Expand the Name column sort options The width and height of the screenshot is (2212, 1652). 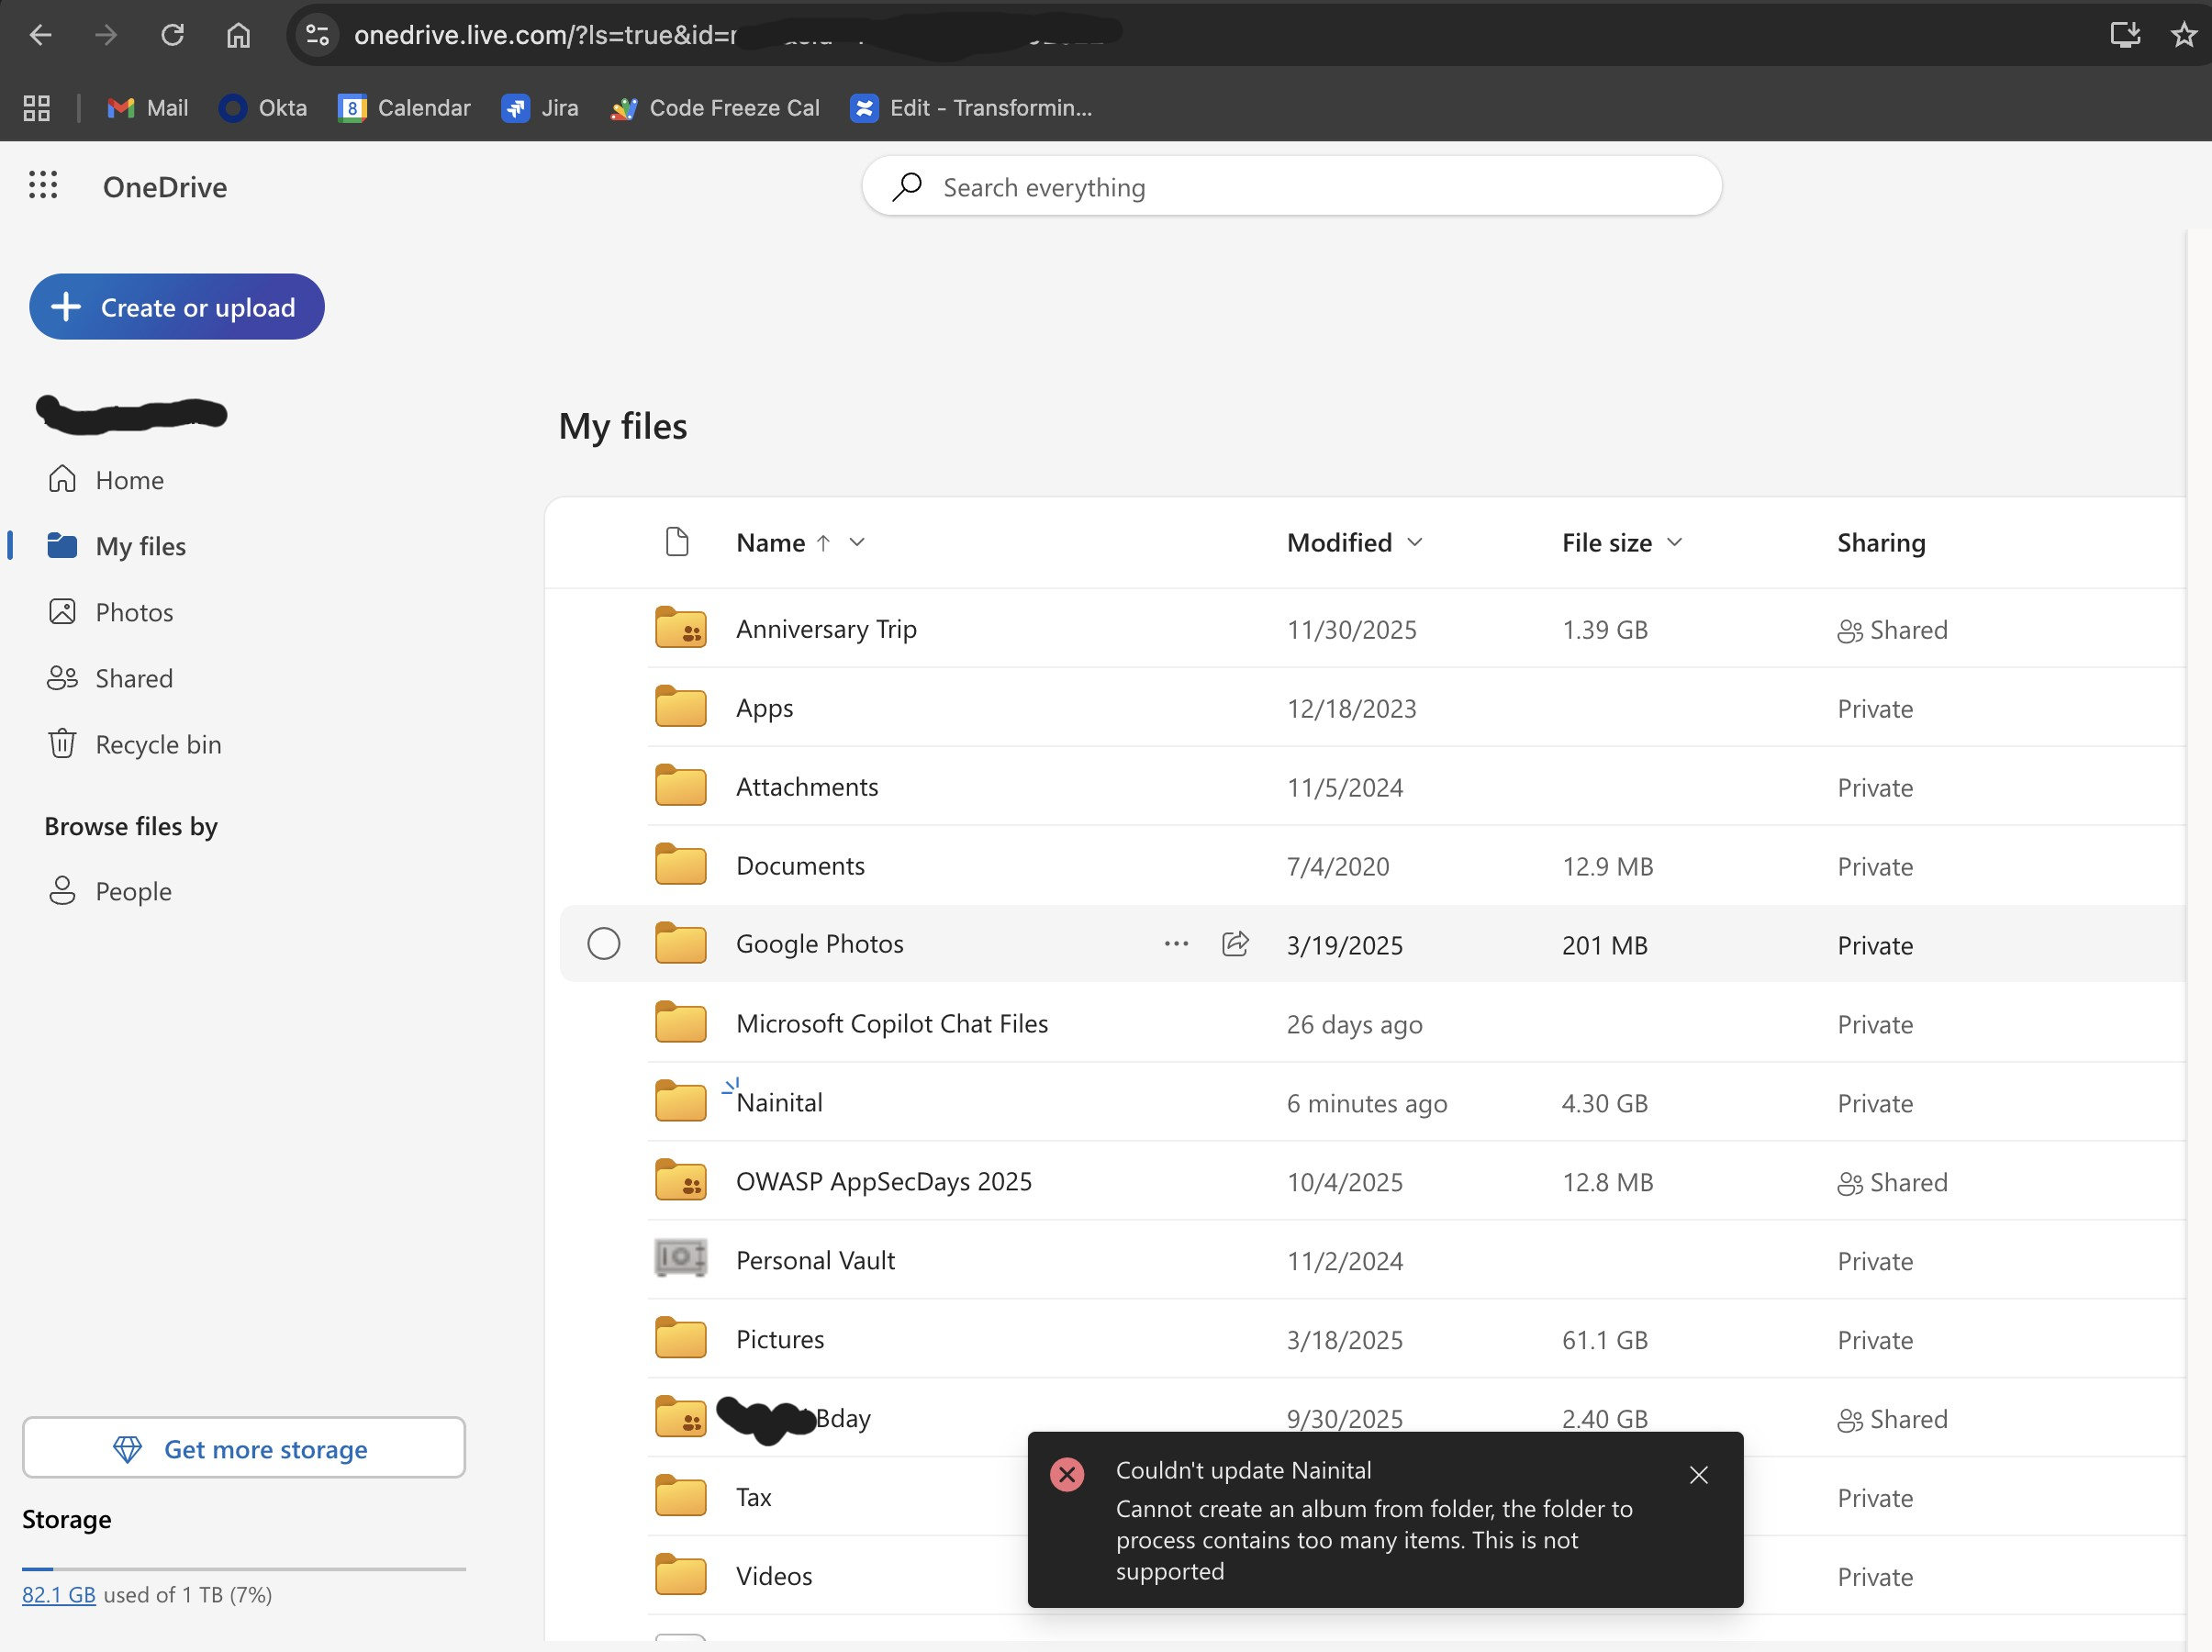pos(857,542)
